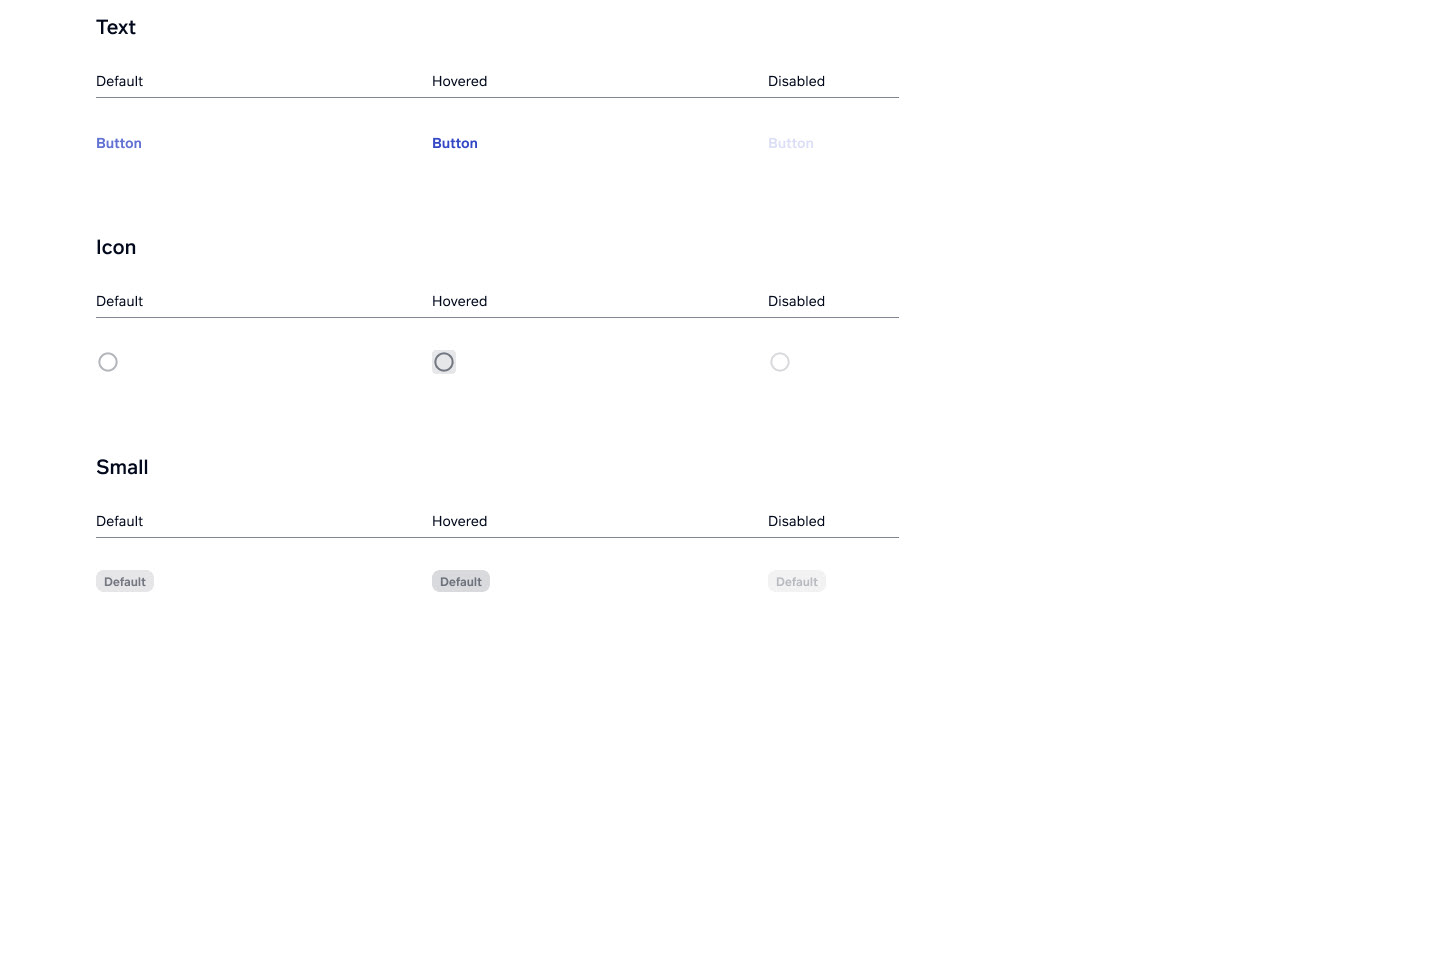This screenshot has width=1440, height=980.
Task: Click the default-state blue text Button
Action: coord(119,143)
